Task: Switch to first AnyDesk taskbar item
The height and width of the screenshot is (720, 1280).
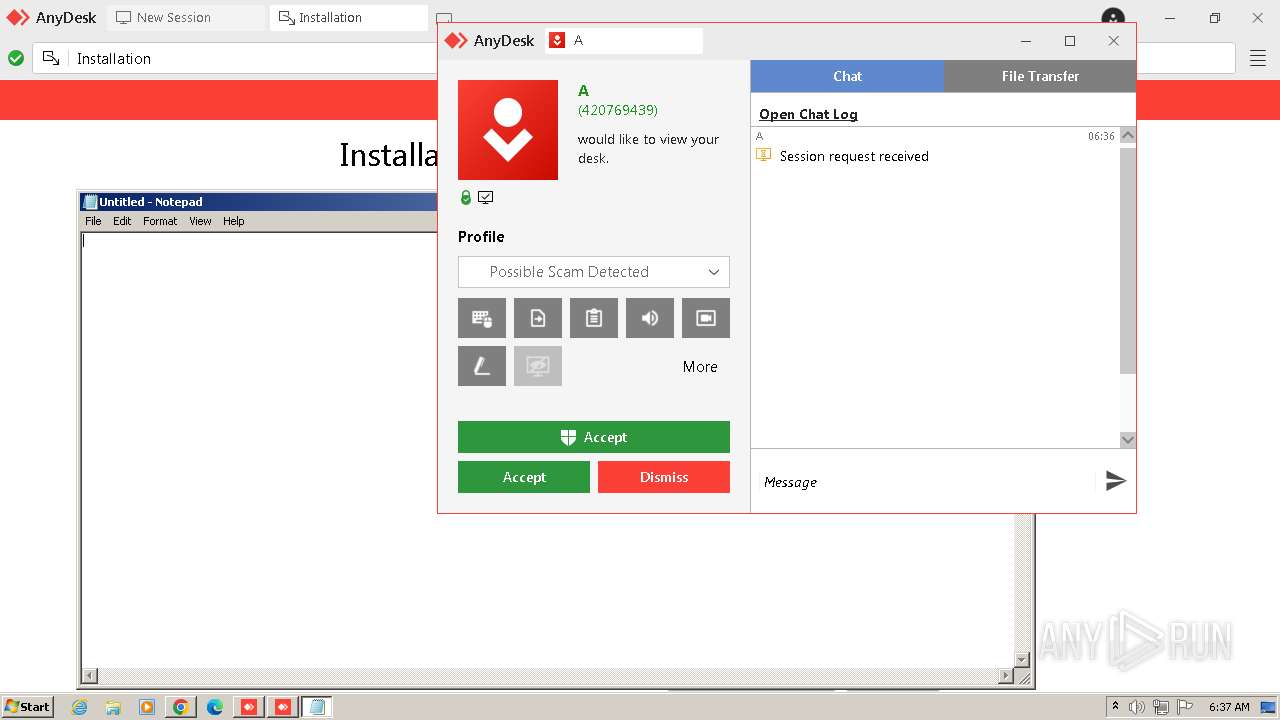Action: (x=249, y=707)
